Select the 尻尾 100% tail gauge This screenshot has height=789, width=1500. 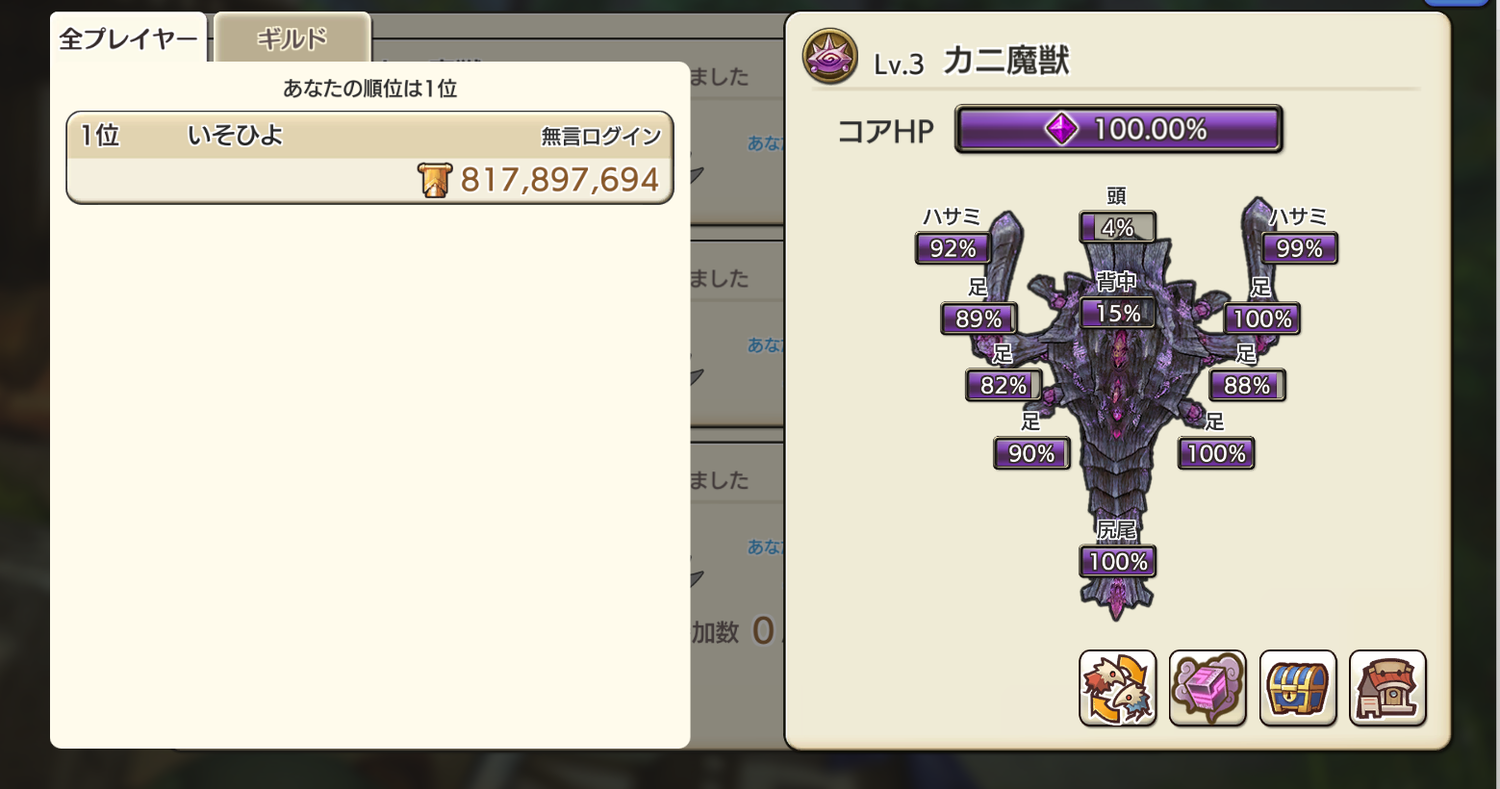click(1117, 561)
